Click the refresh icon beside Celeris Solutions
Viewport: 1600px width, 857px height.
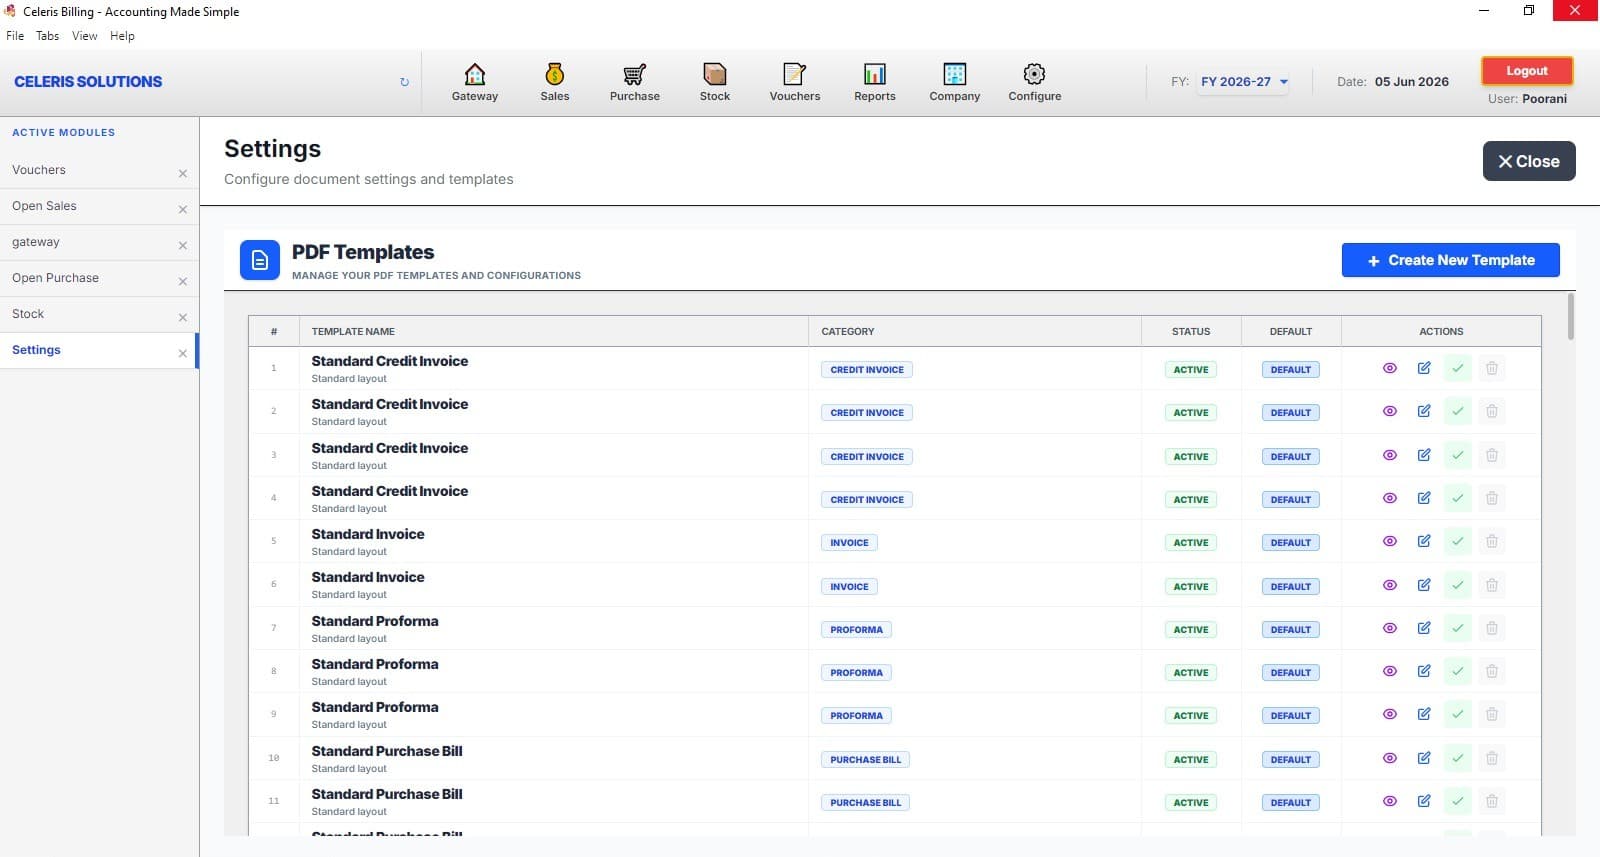point(404,82)
